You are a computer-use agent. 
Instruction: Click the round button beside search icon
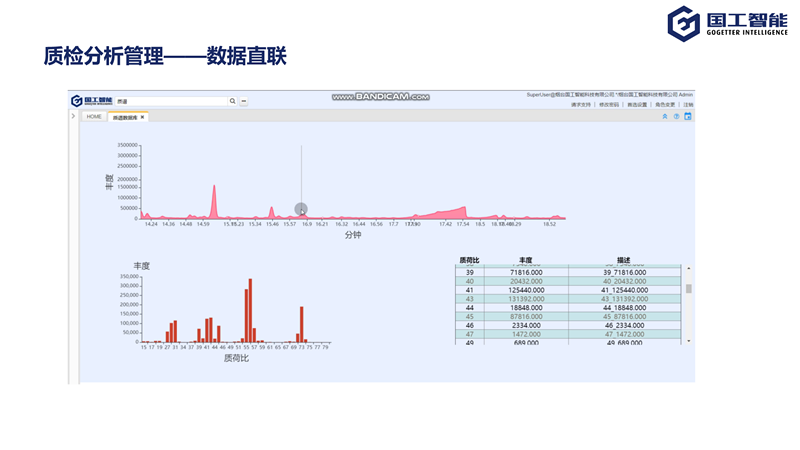(x=243, y=101)
